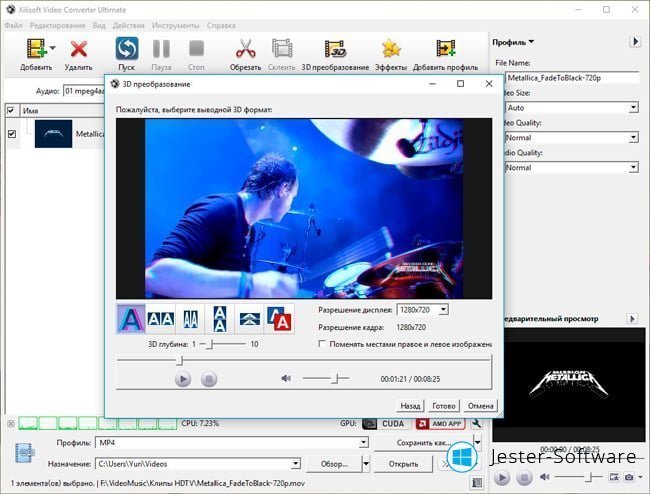
Task: Play the preview in the main window
Action: click(502, 477)
